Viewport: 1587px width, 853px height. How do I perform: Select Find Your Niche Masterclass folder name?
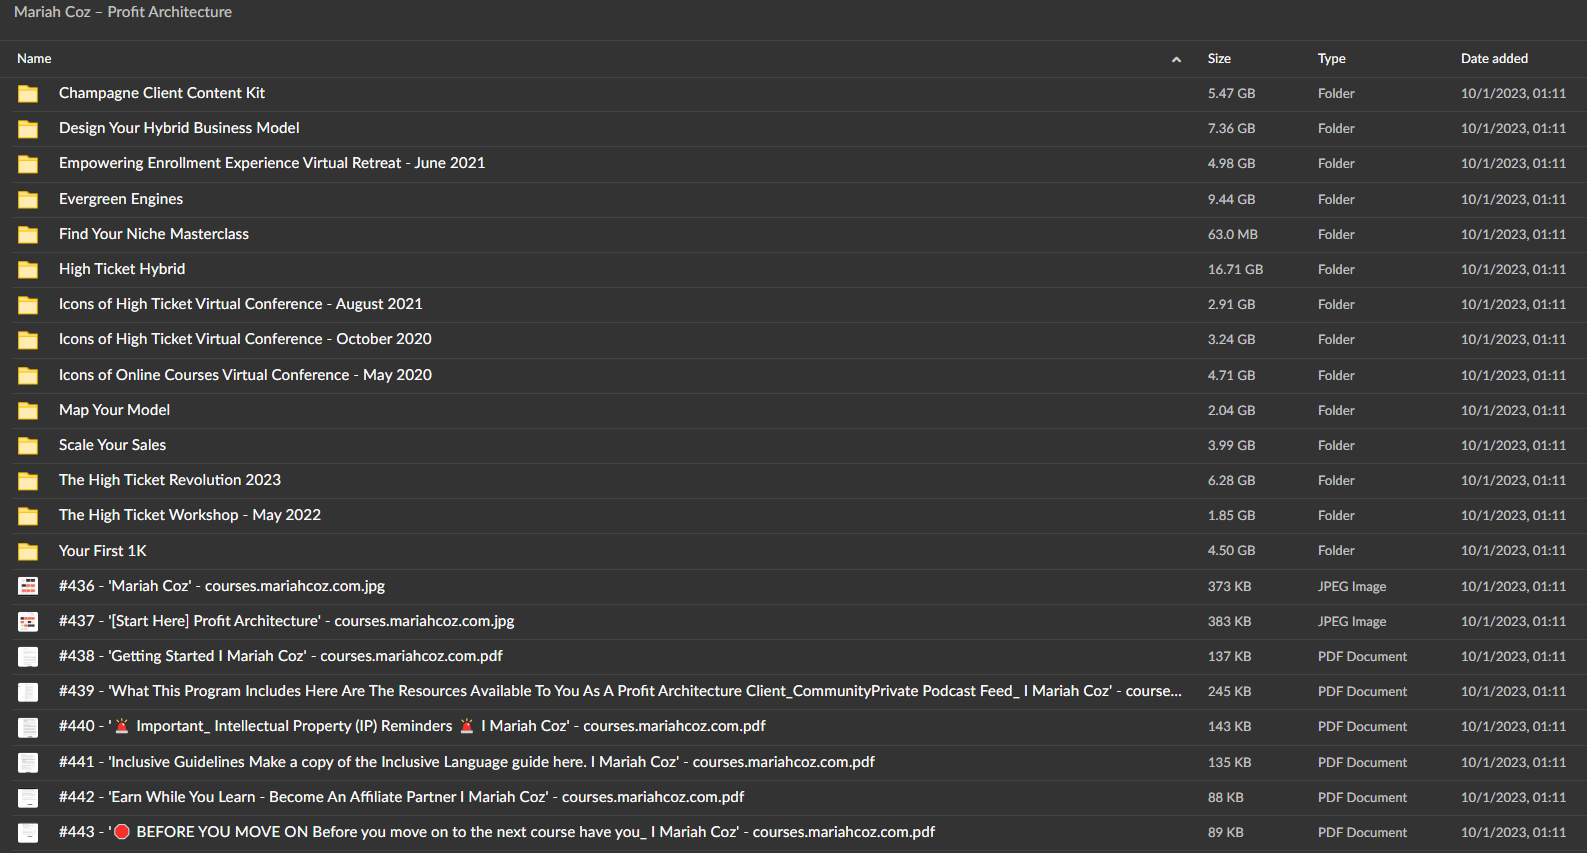pos(154,234)
